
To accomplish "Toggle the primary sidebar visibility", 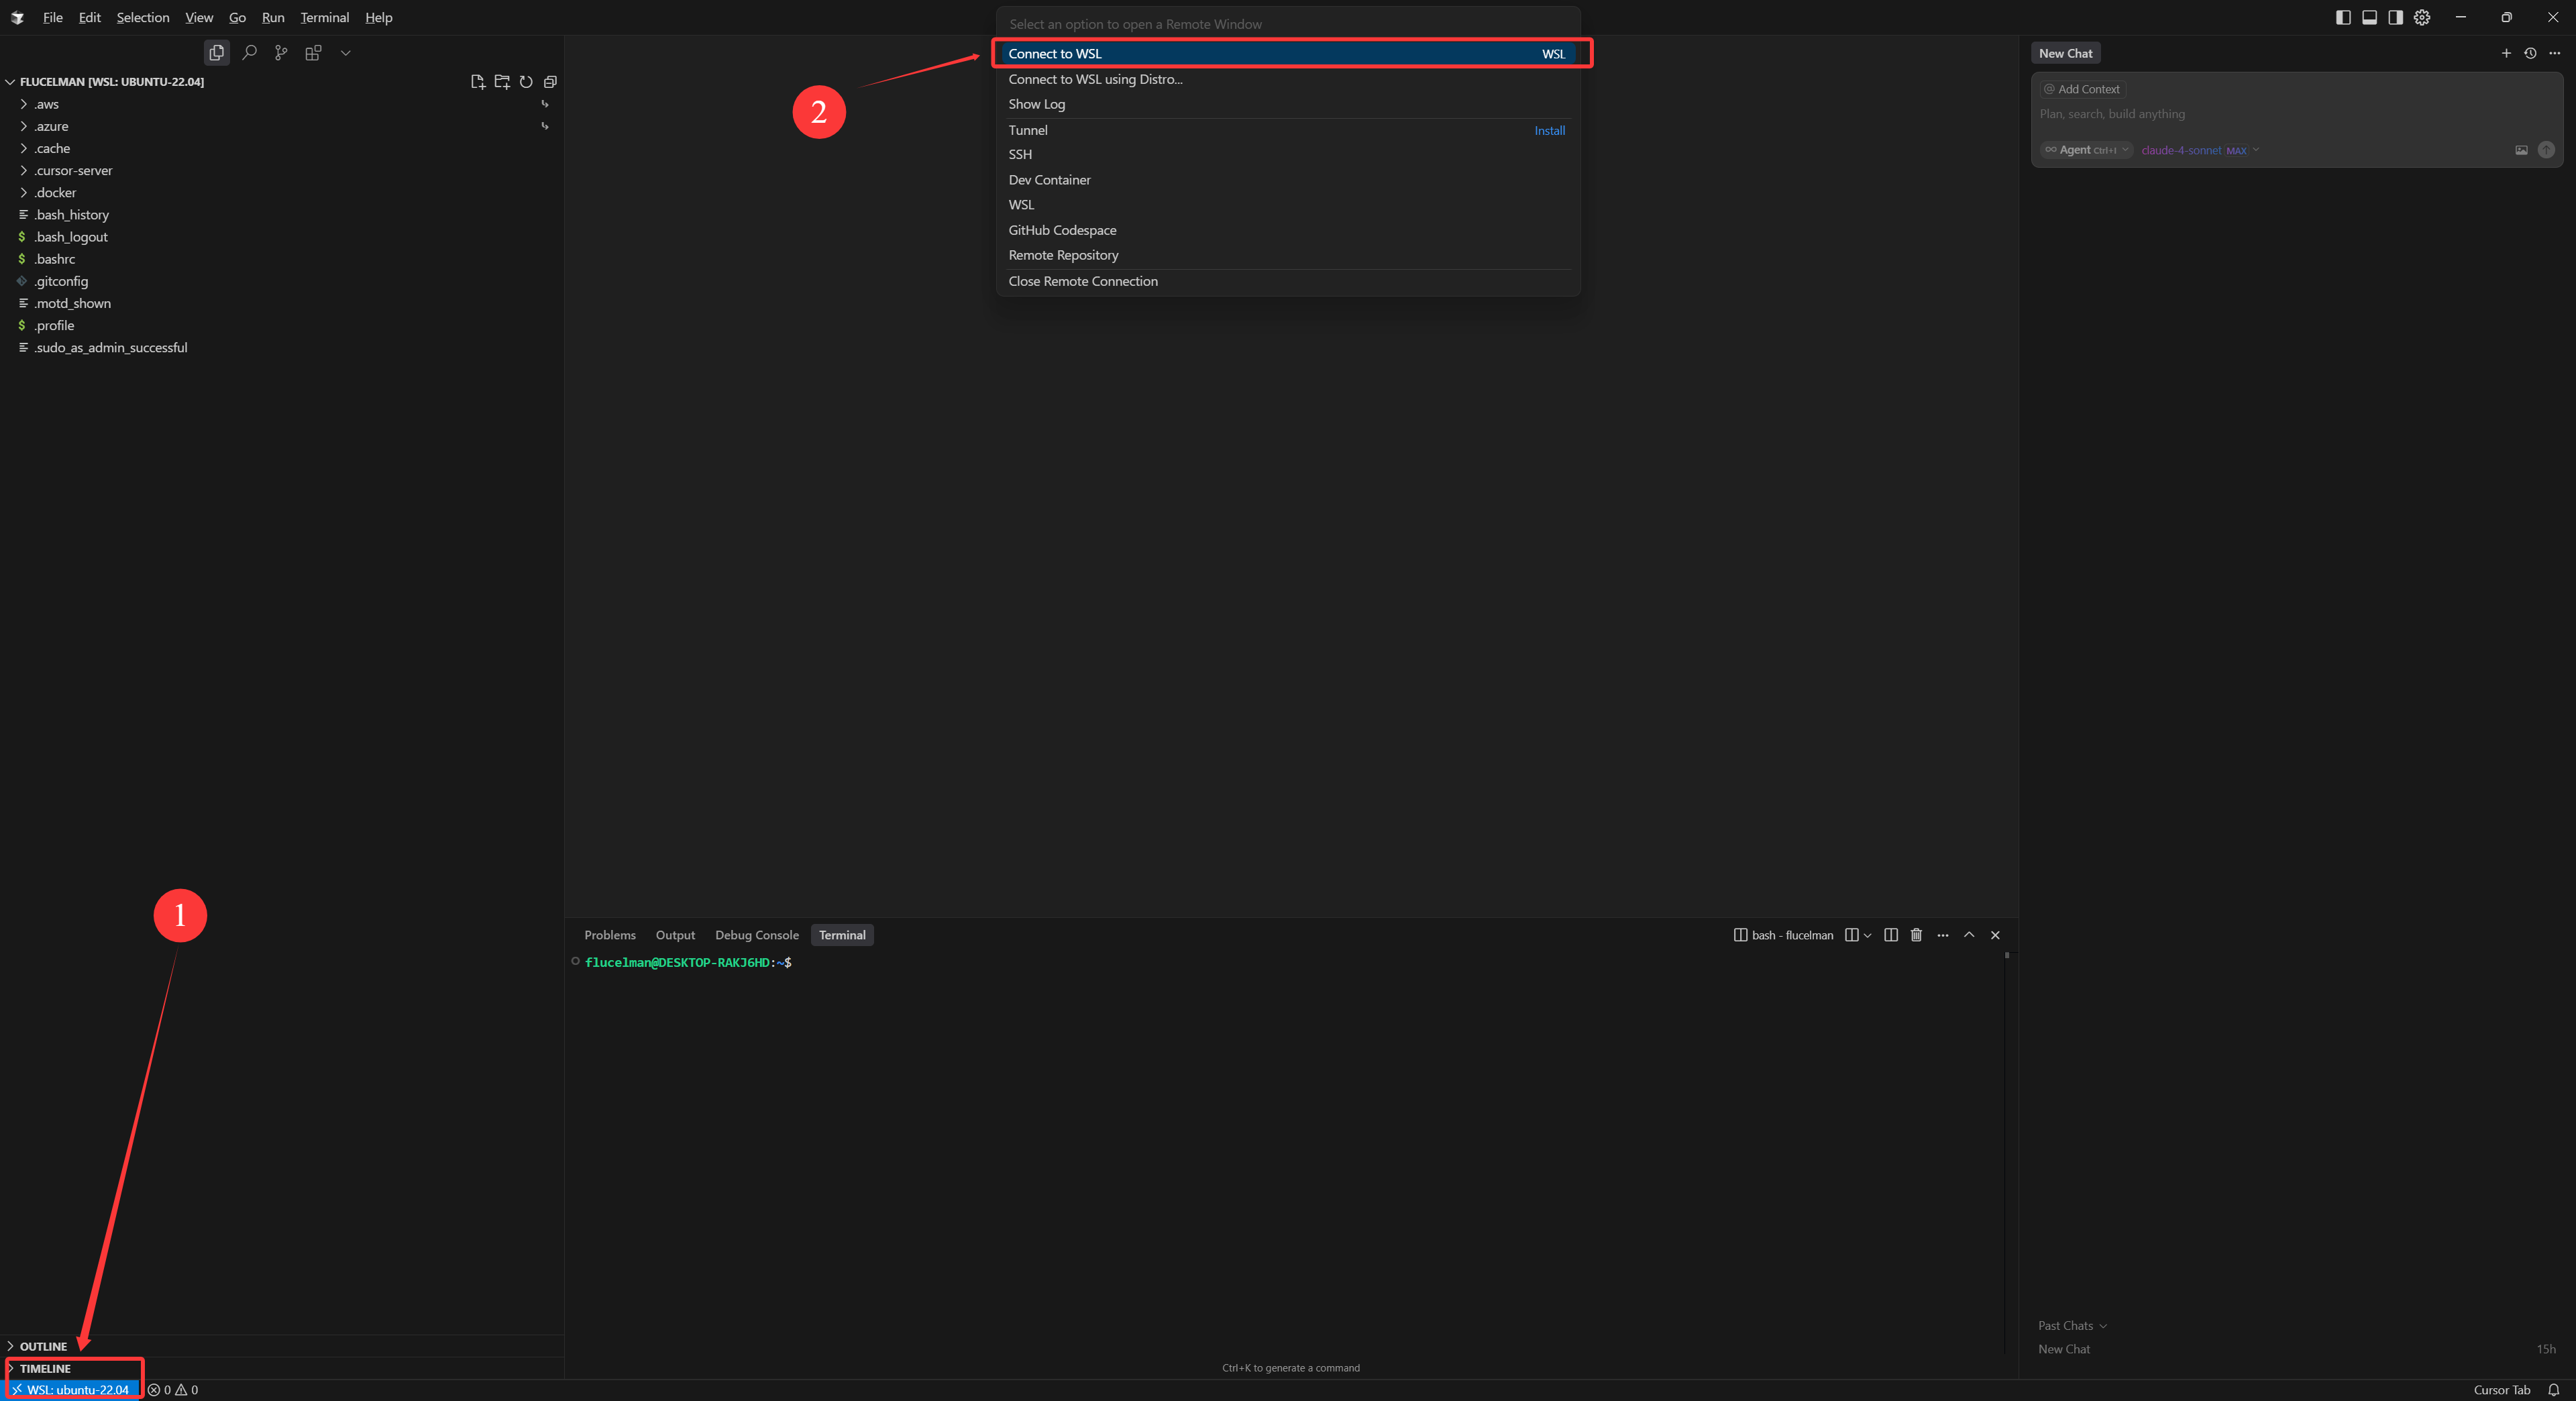I will point(2342,17).
